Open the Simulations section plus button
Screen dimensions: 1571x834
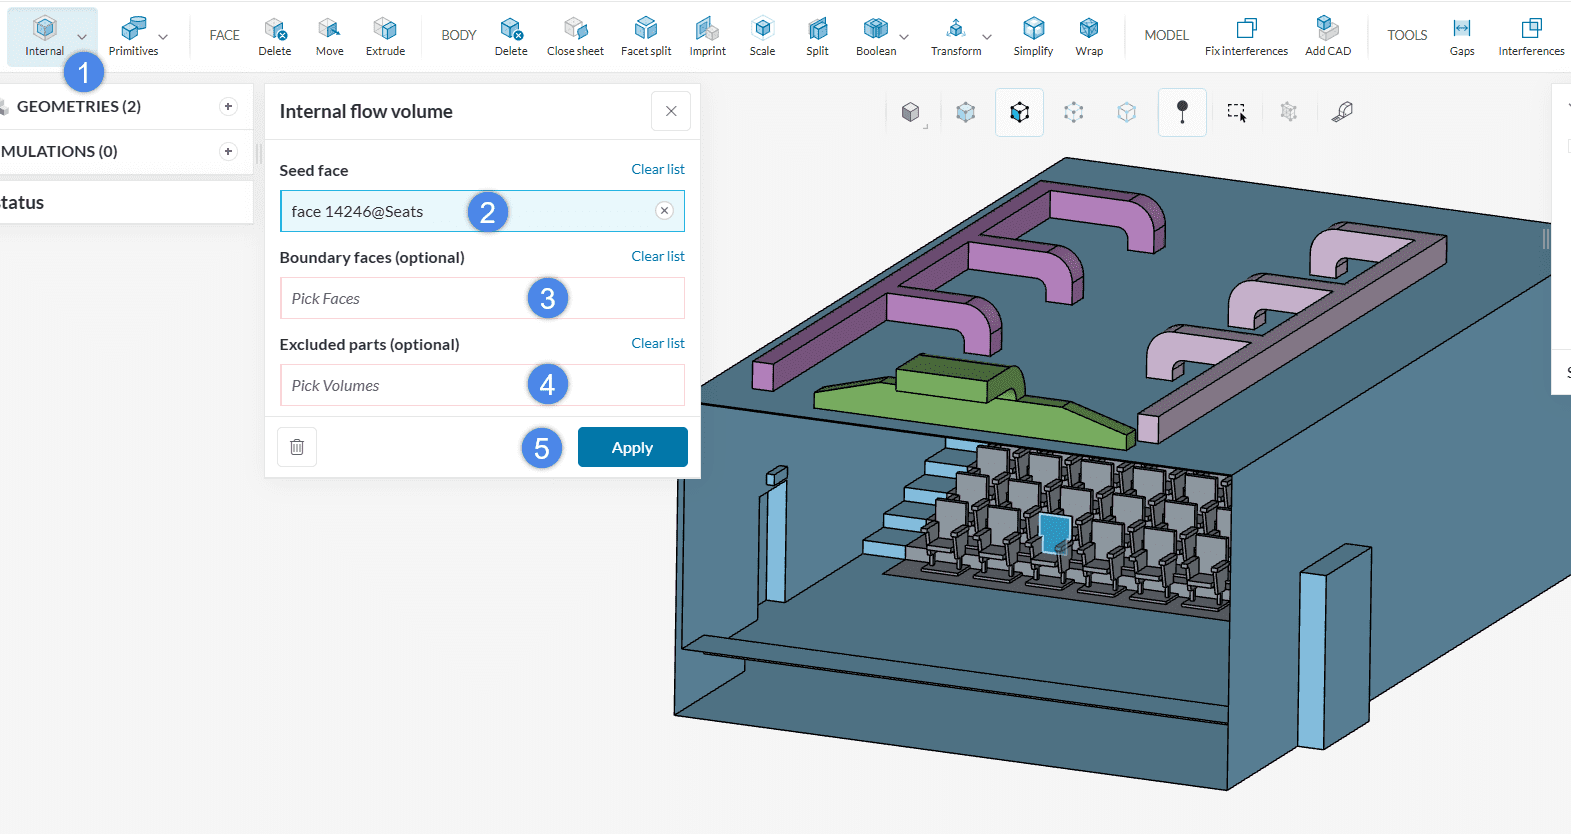click(228, 151)
